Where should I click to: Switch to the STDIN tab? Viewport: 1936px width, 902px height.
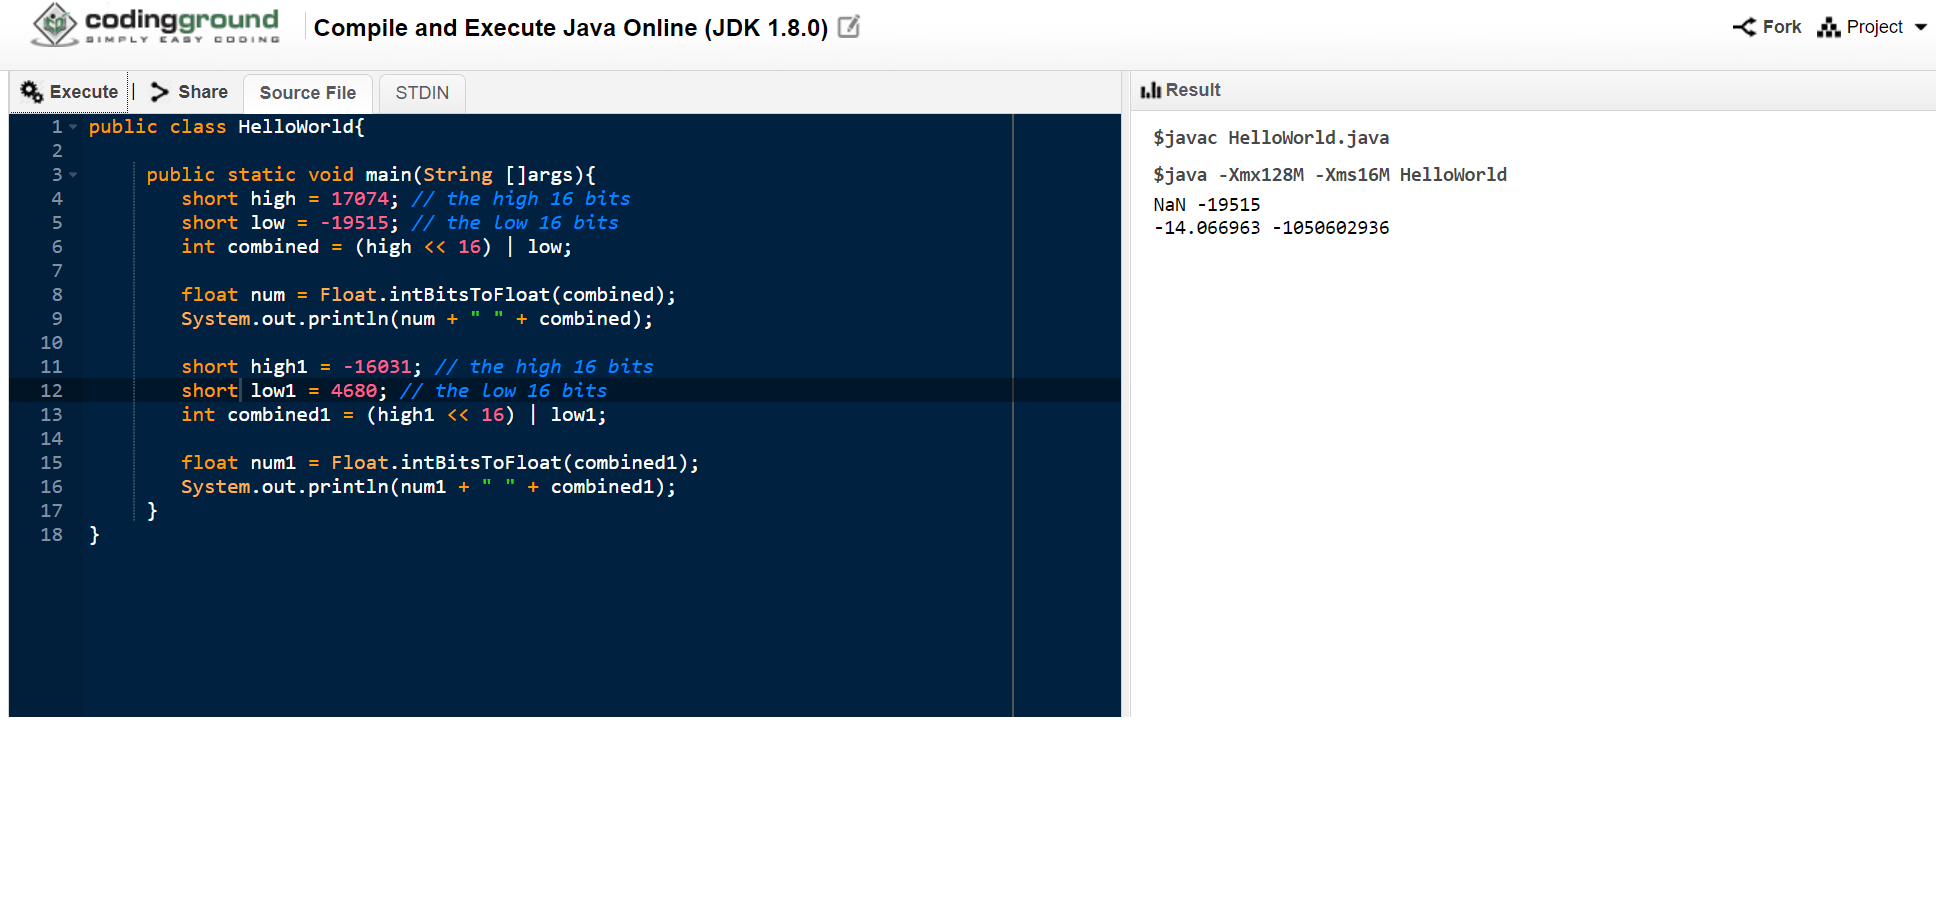click(421, 92)
